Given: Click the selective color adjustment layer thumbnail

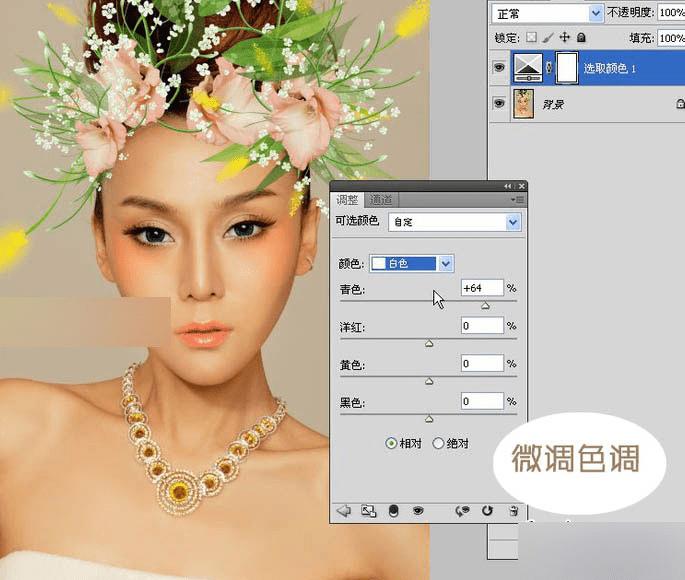Looking at the screenshot, I should coord(528,68).
